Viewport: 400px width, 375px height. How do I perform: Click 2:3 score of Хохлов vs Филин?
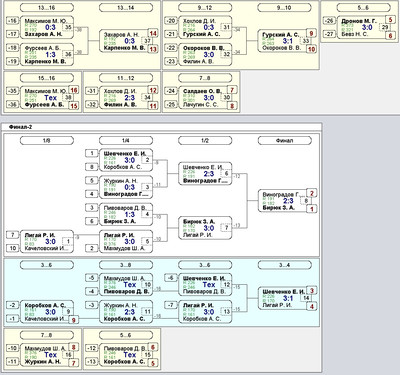130,98
